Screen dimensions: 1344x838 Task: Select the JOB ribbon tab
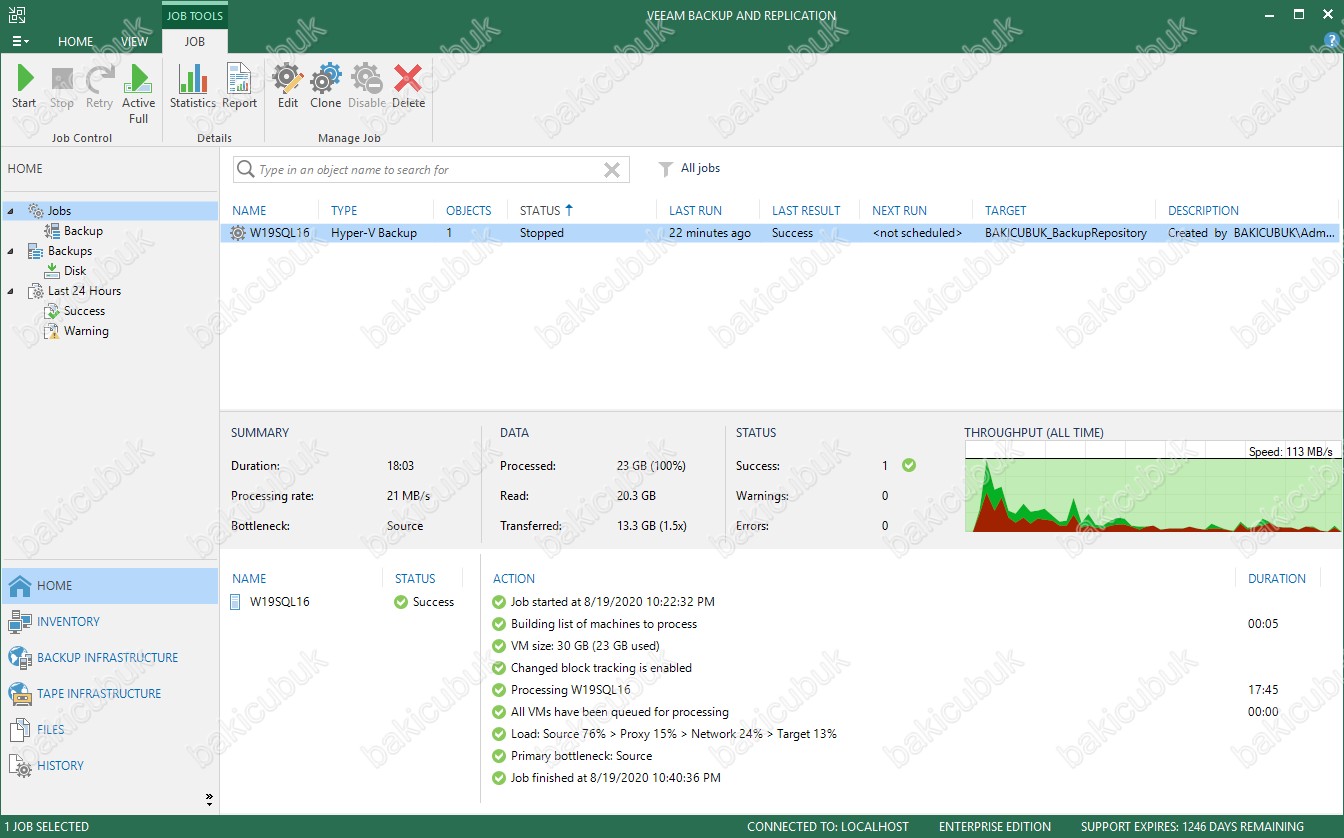pyautogui.click(x=195, y=42)
